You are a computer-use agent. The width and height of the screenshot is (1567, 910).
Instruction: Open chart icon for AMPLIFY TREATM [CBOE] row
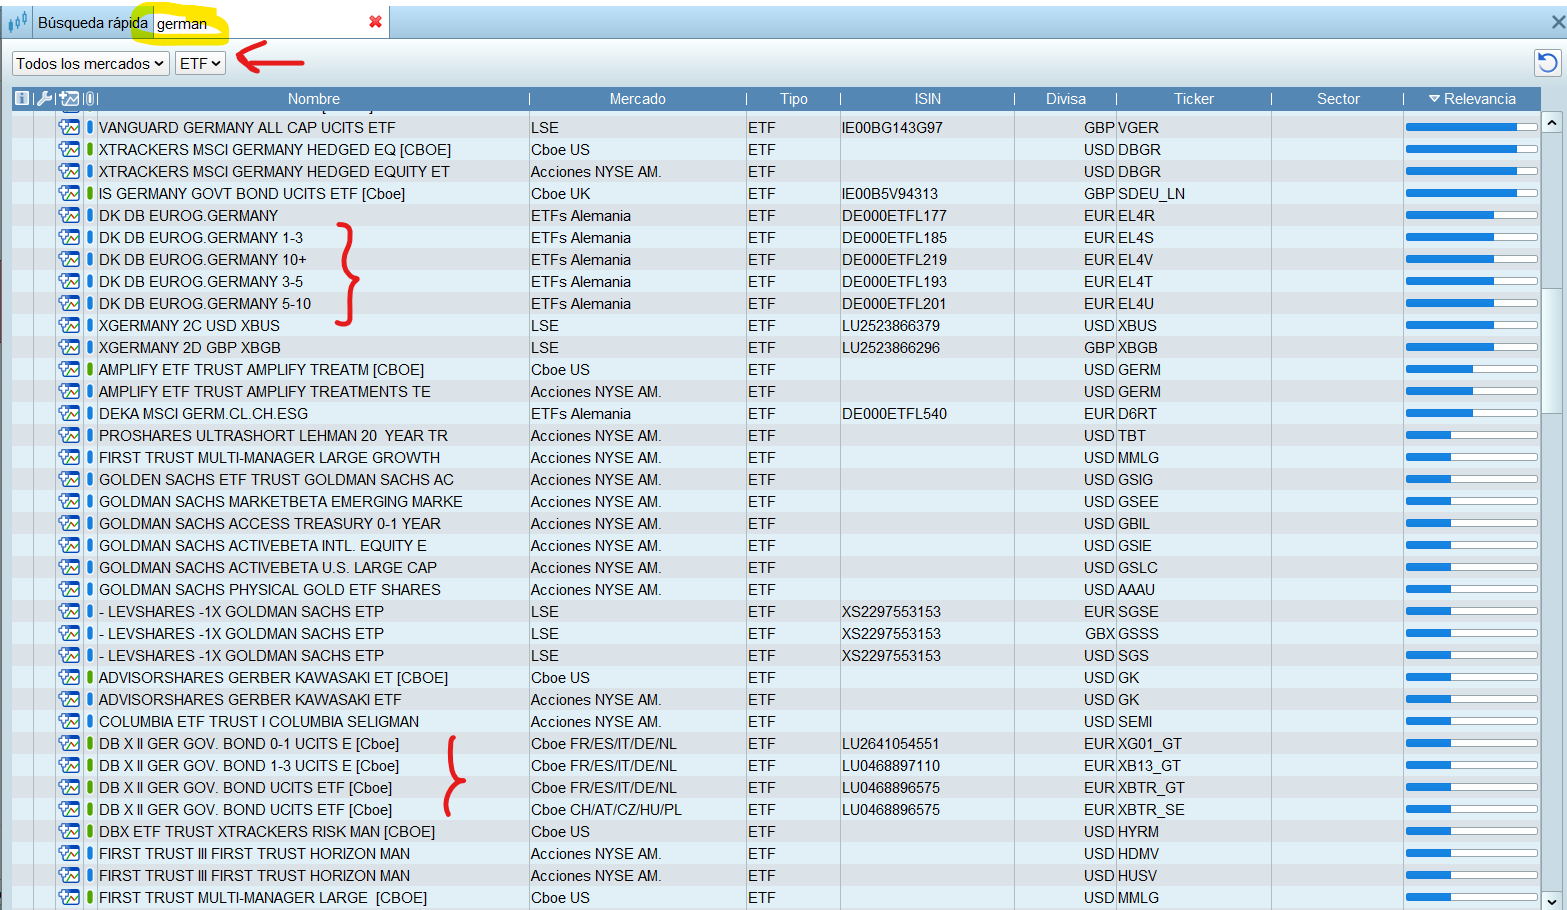tap(69, 369)
